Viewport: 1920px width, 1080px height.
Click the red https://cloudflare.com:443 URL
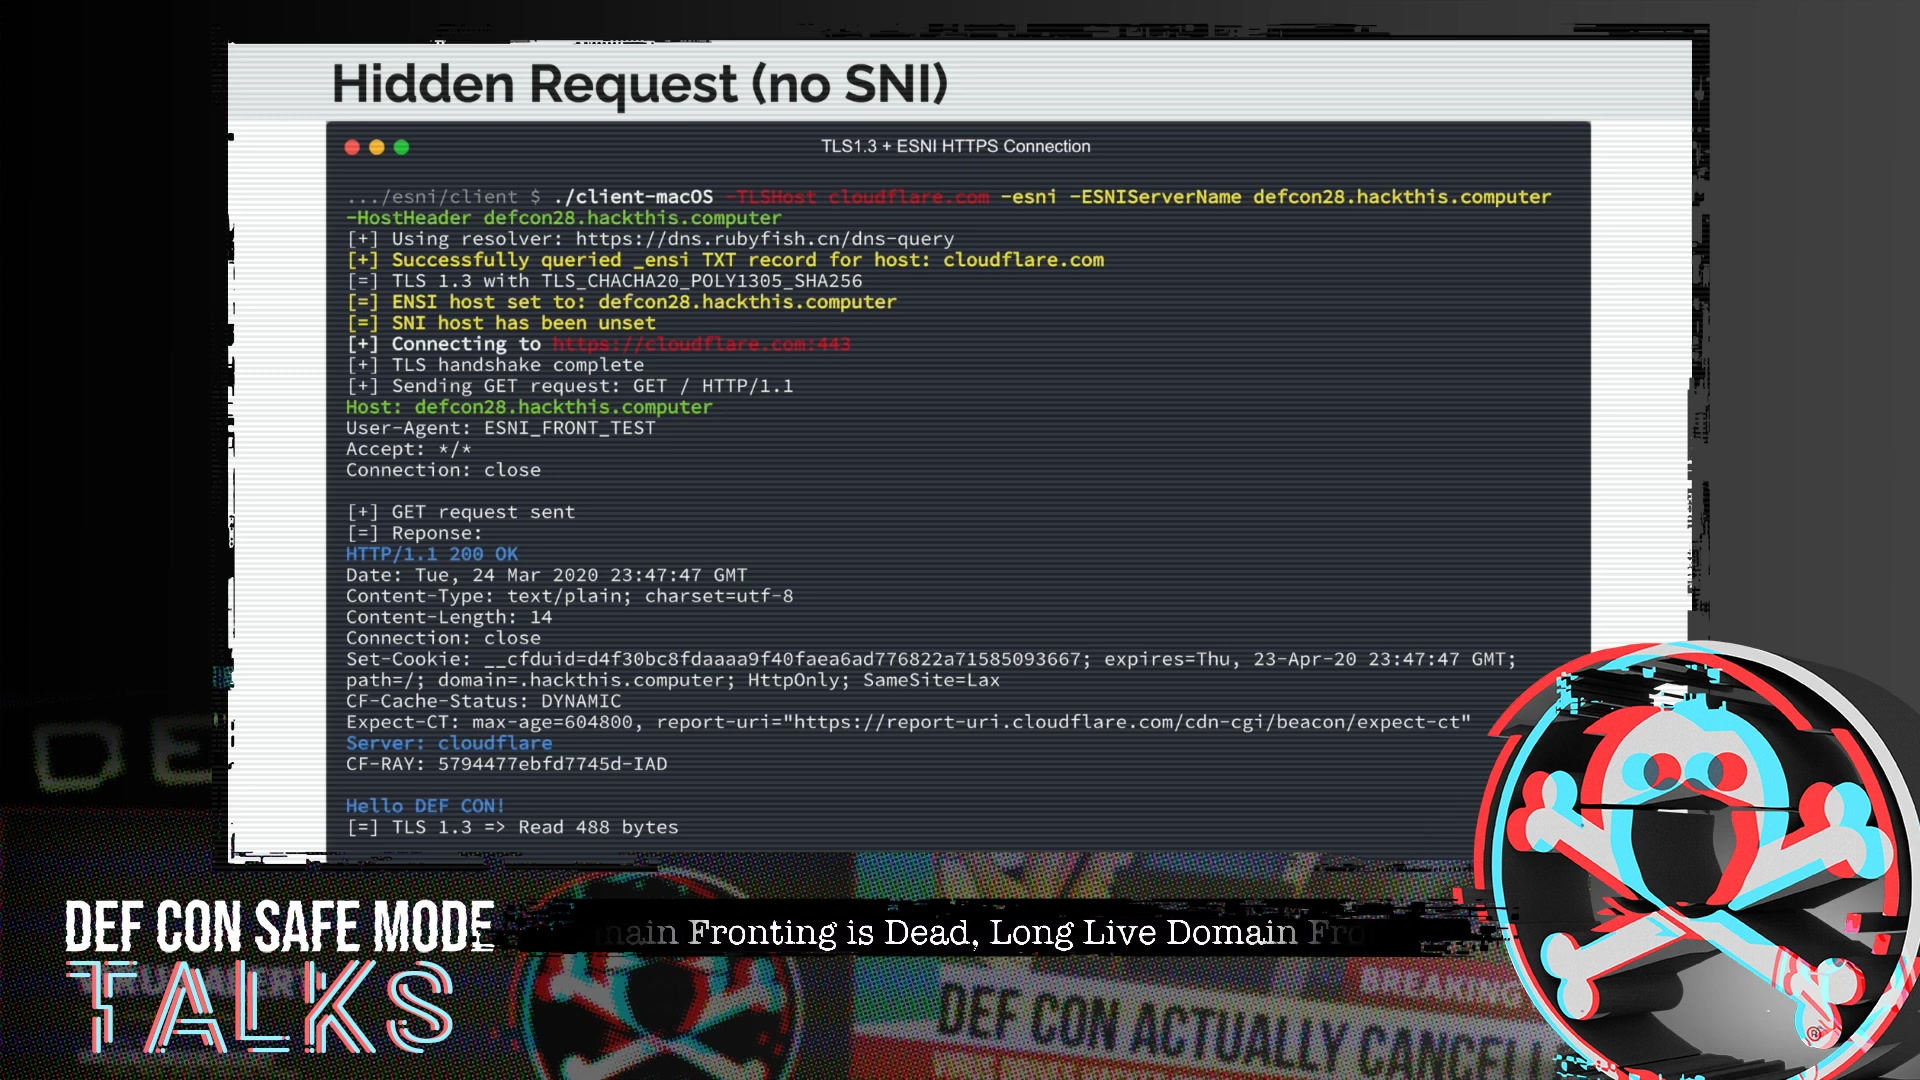tap(701, 344)
